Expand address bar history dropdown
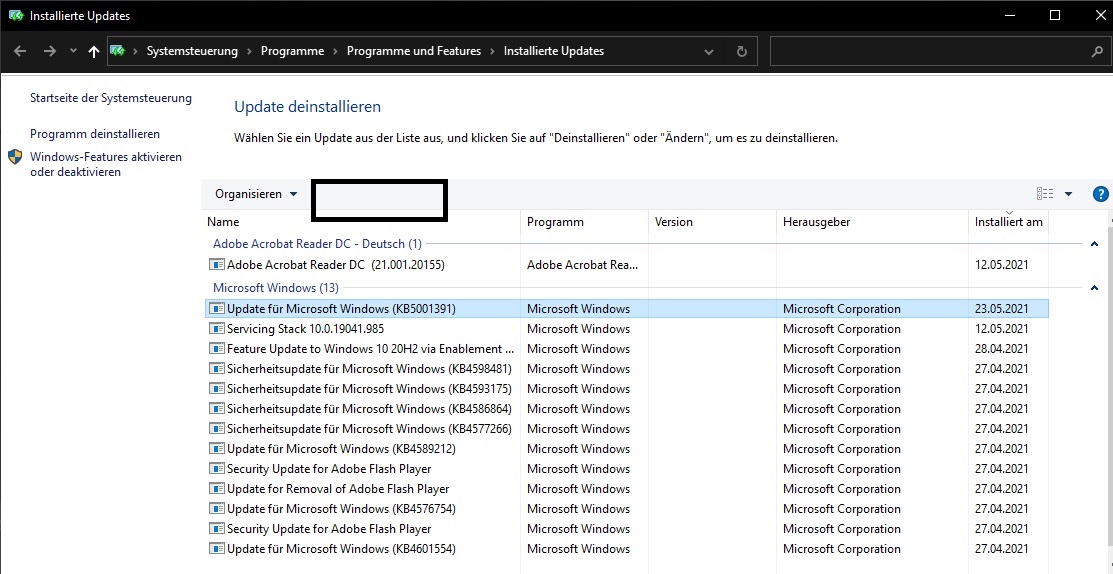The height and width of the screenshot is (574, 1113). pos(709,52)
